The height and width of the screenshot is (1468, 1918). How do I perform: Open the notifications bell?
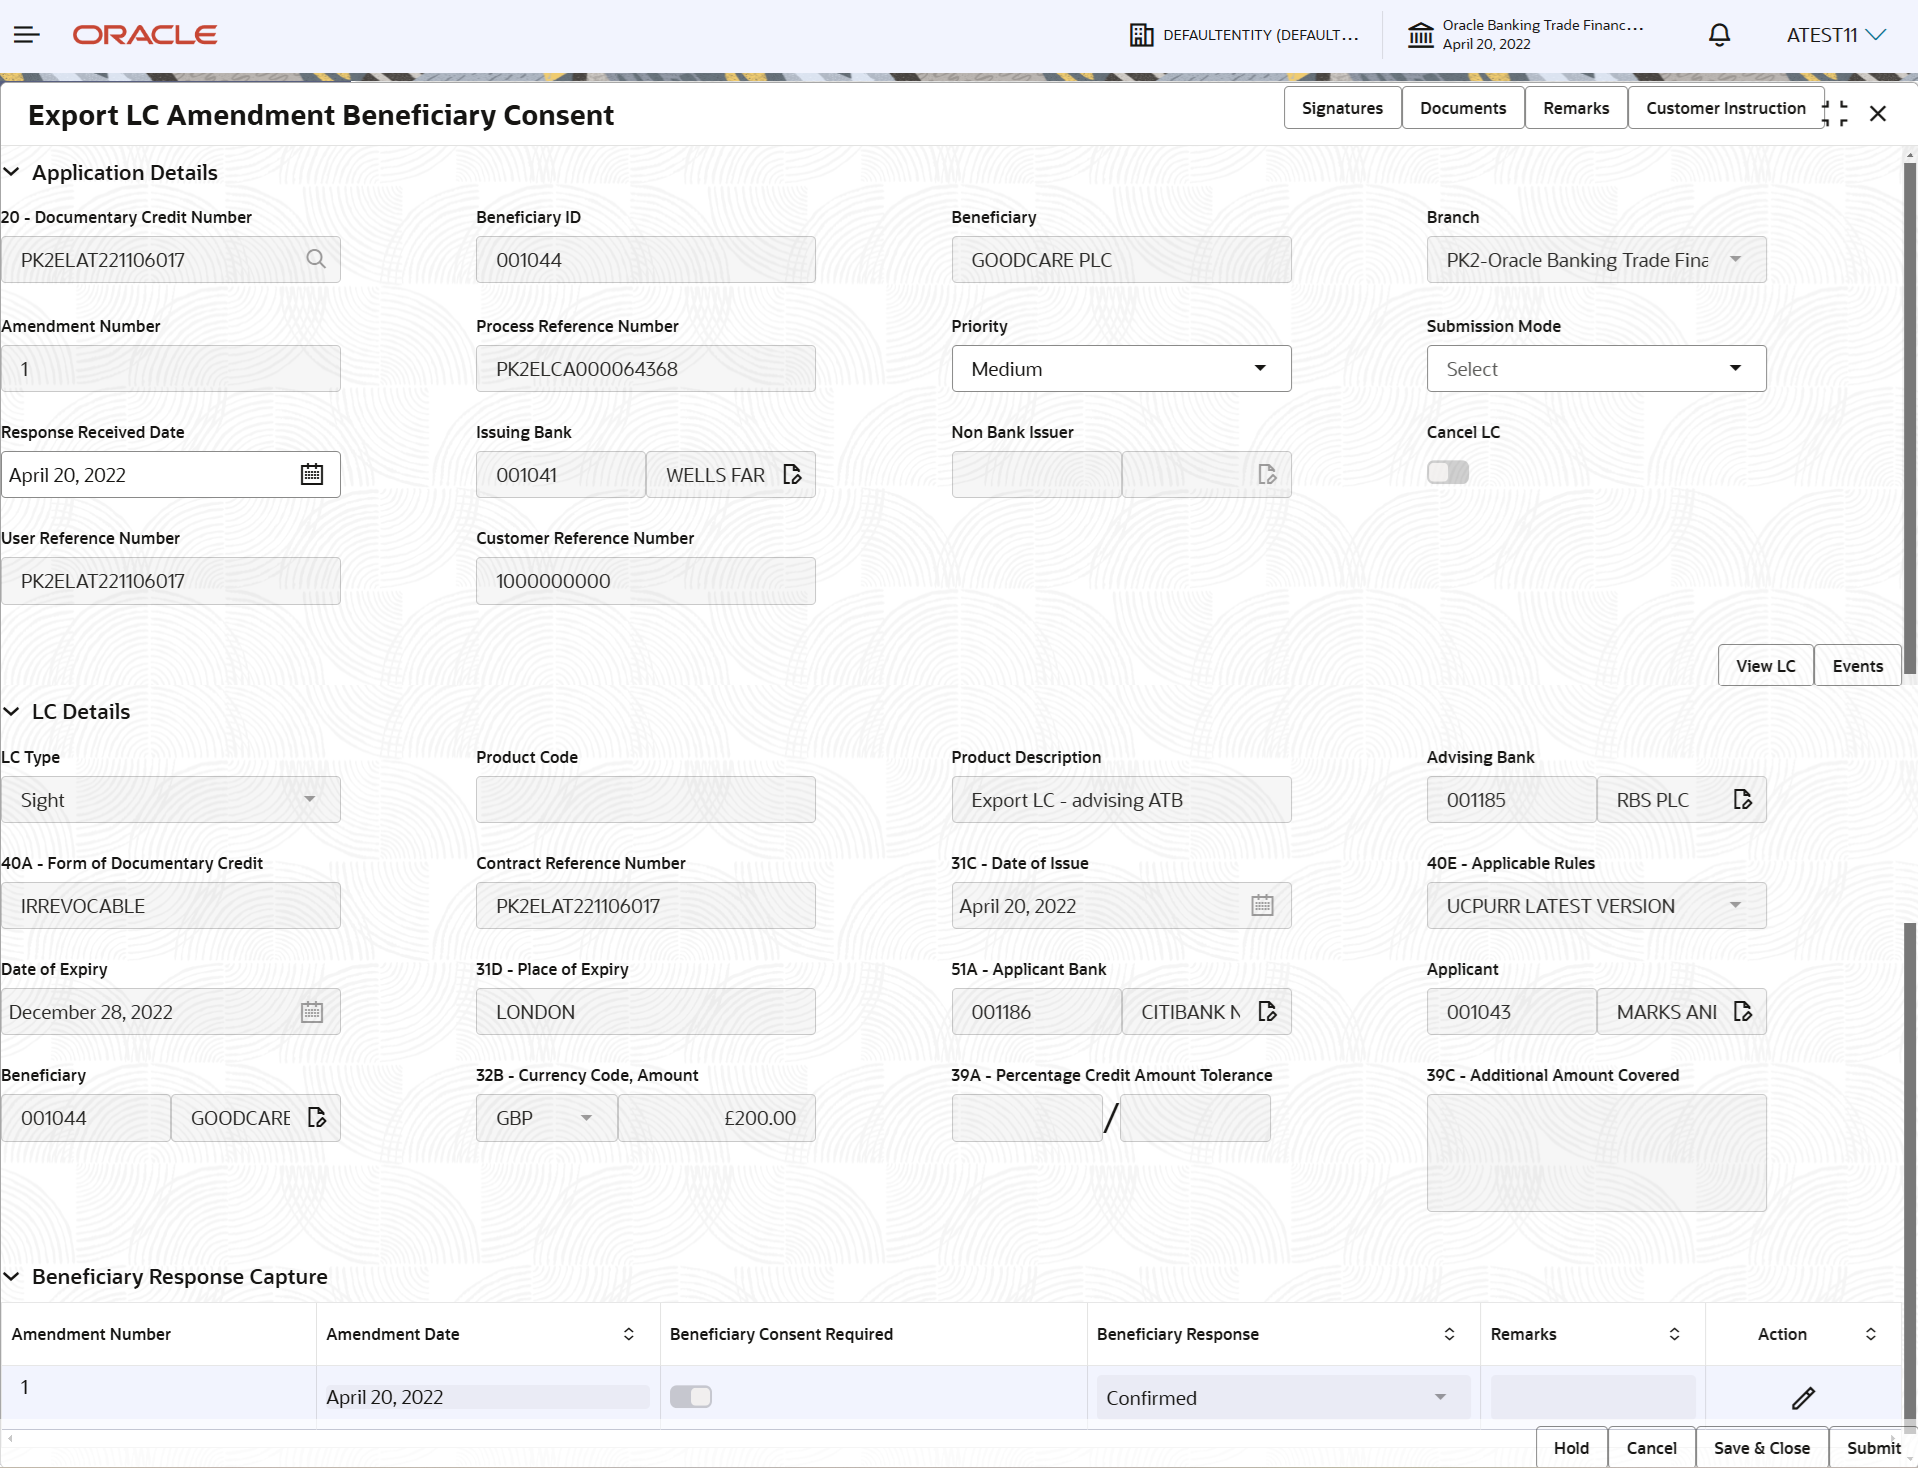(x=1719, y=35)
